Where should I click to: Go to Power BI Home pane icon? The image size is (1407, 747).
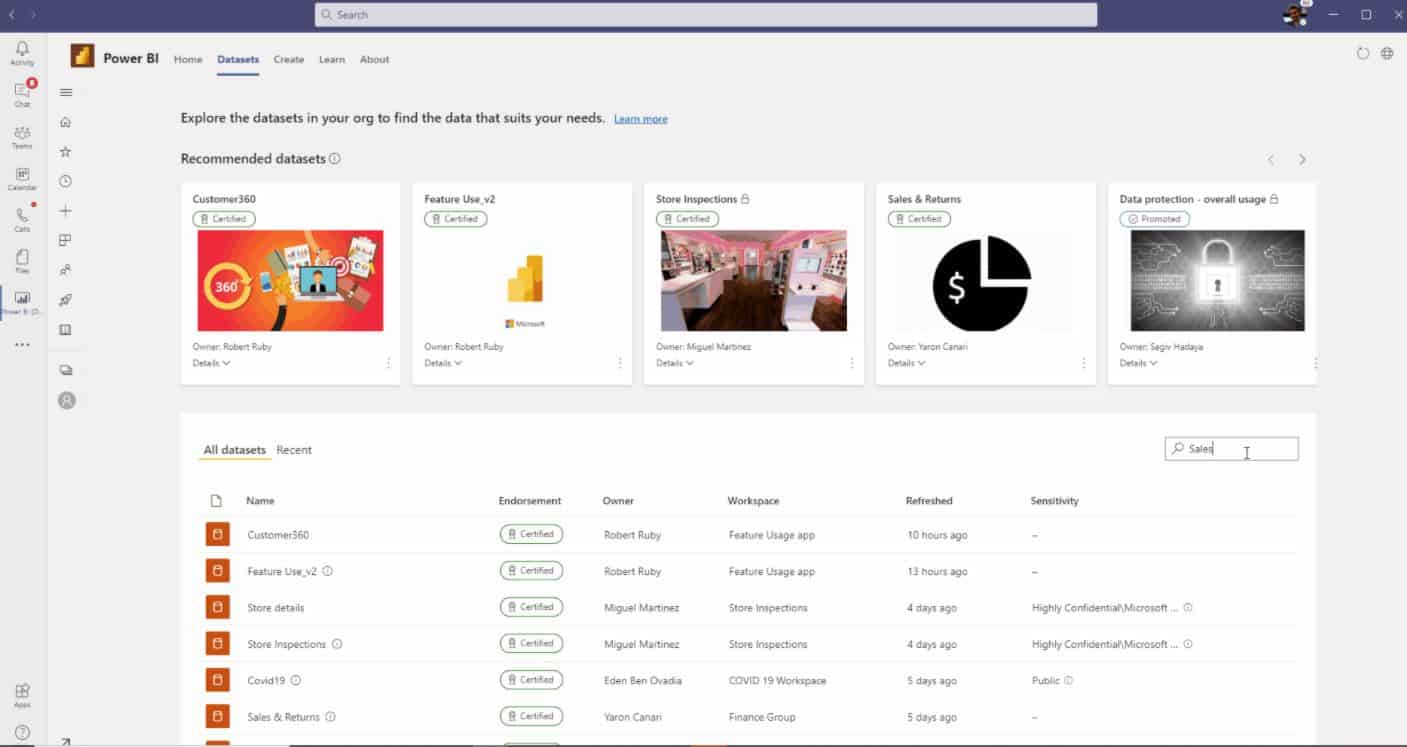click(66, 122)
